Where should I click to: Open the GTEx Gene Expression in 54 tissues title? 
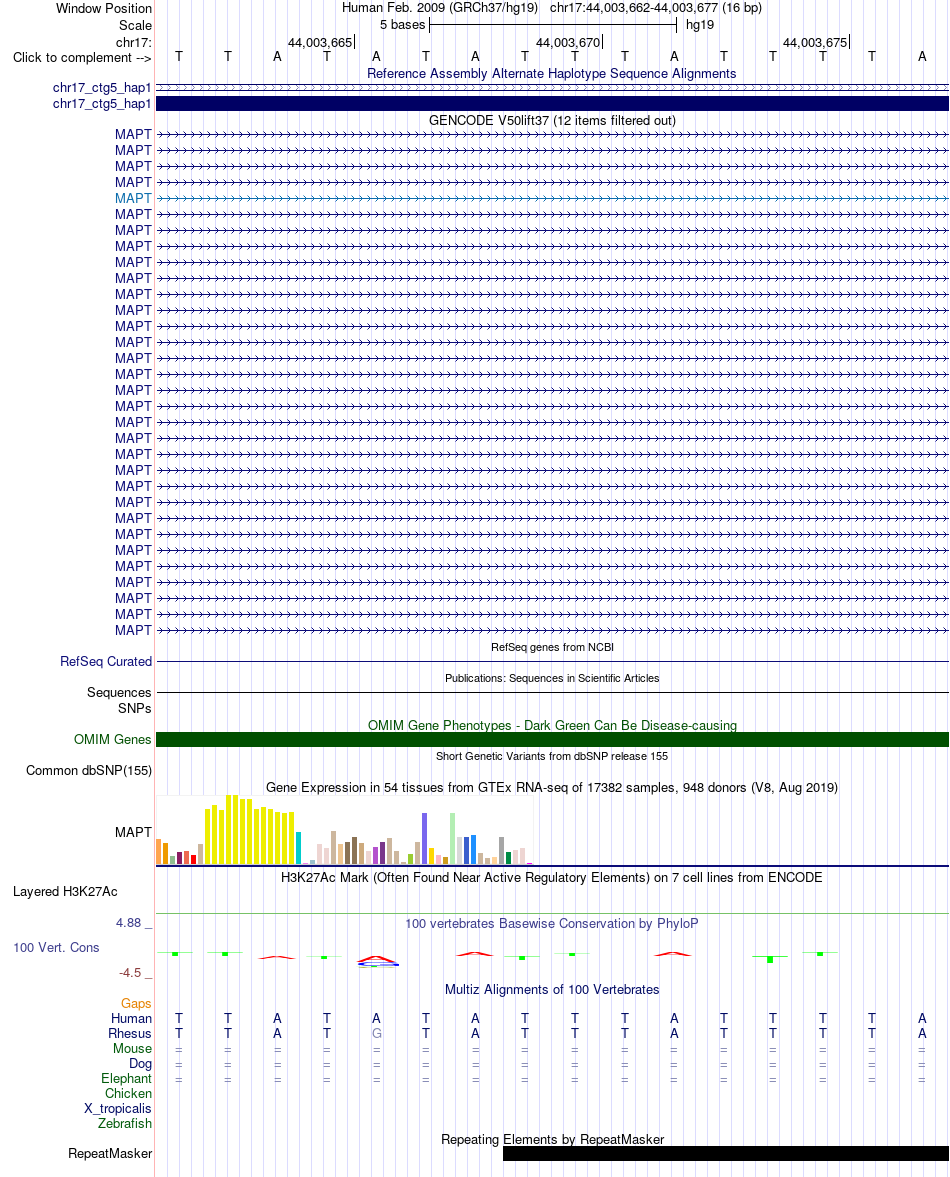(x=552, y=787)
